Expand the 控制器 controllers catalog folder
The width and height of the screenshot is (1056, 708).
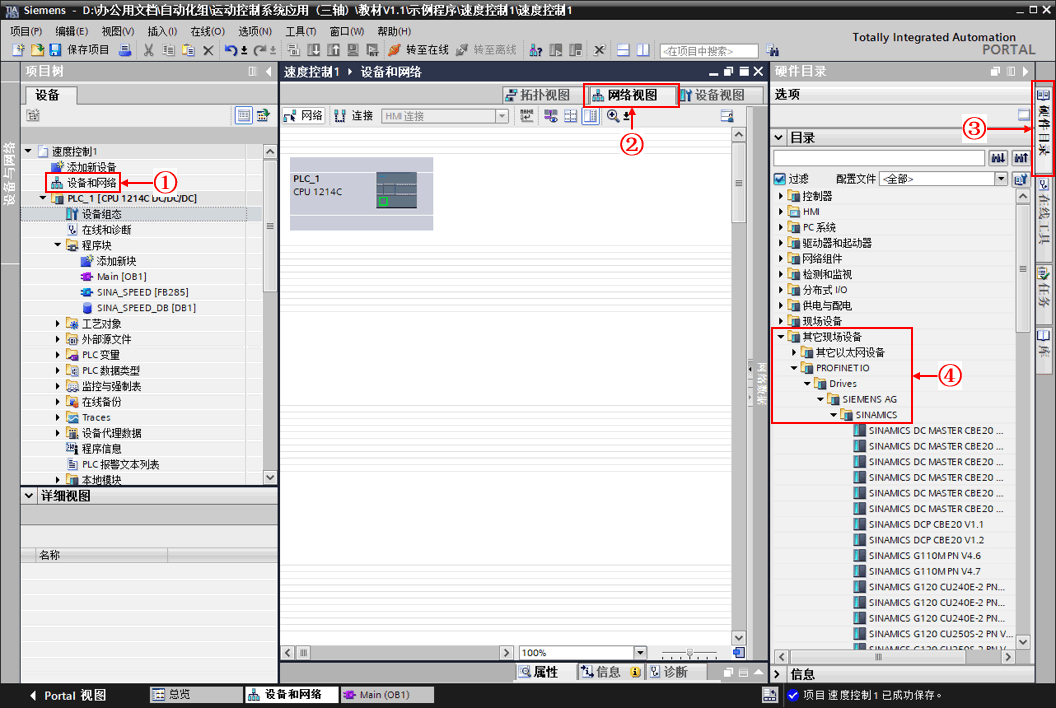point(781,196)
